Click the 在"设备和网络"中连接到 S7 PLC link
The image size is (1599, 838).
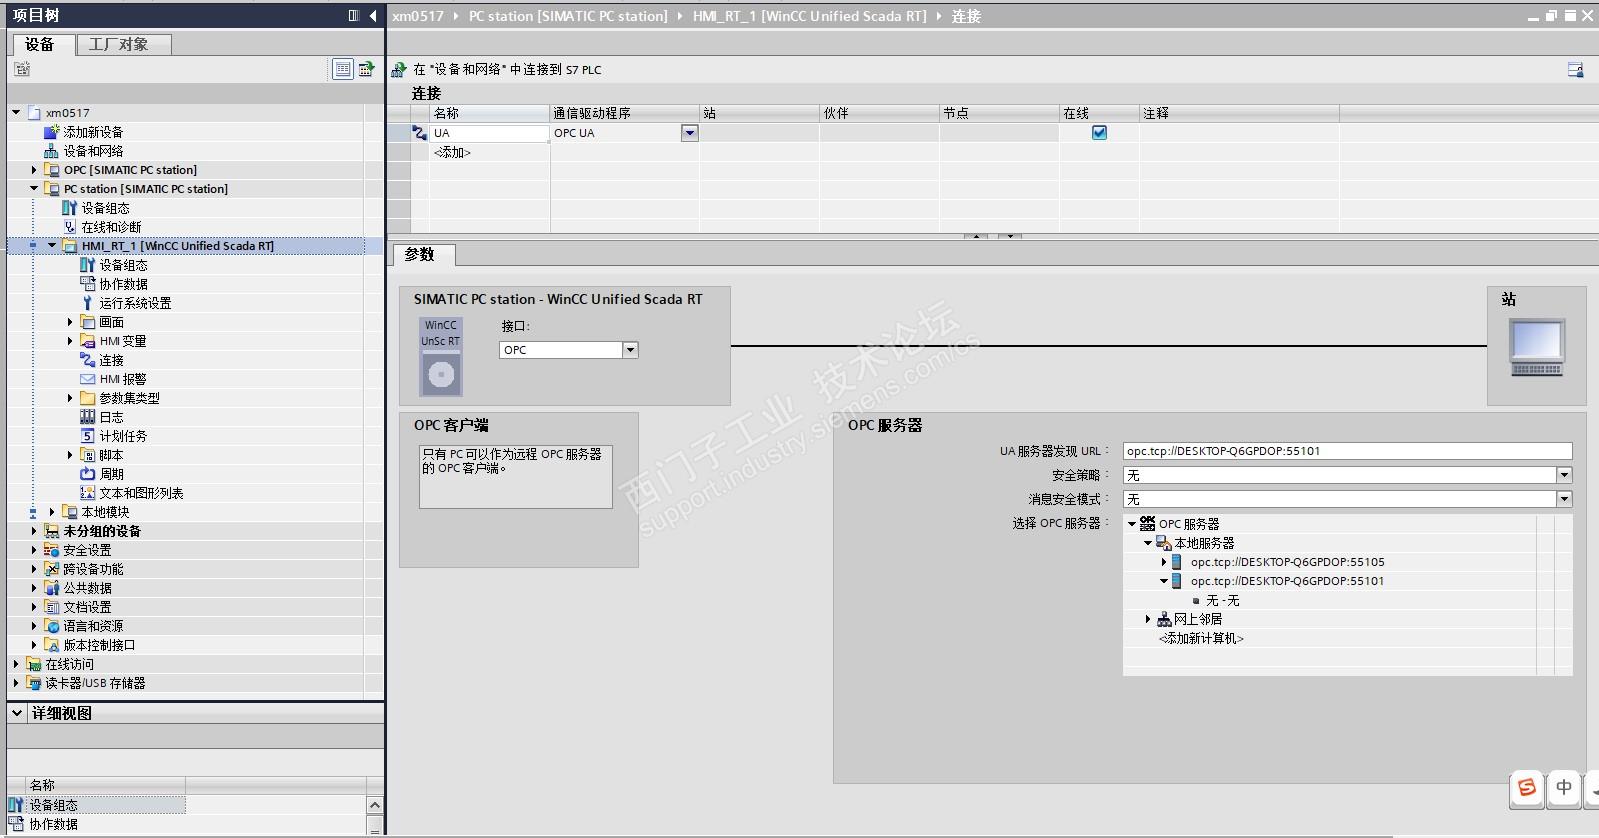507,70
